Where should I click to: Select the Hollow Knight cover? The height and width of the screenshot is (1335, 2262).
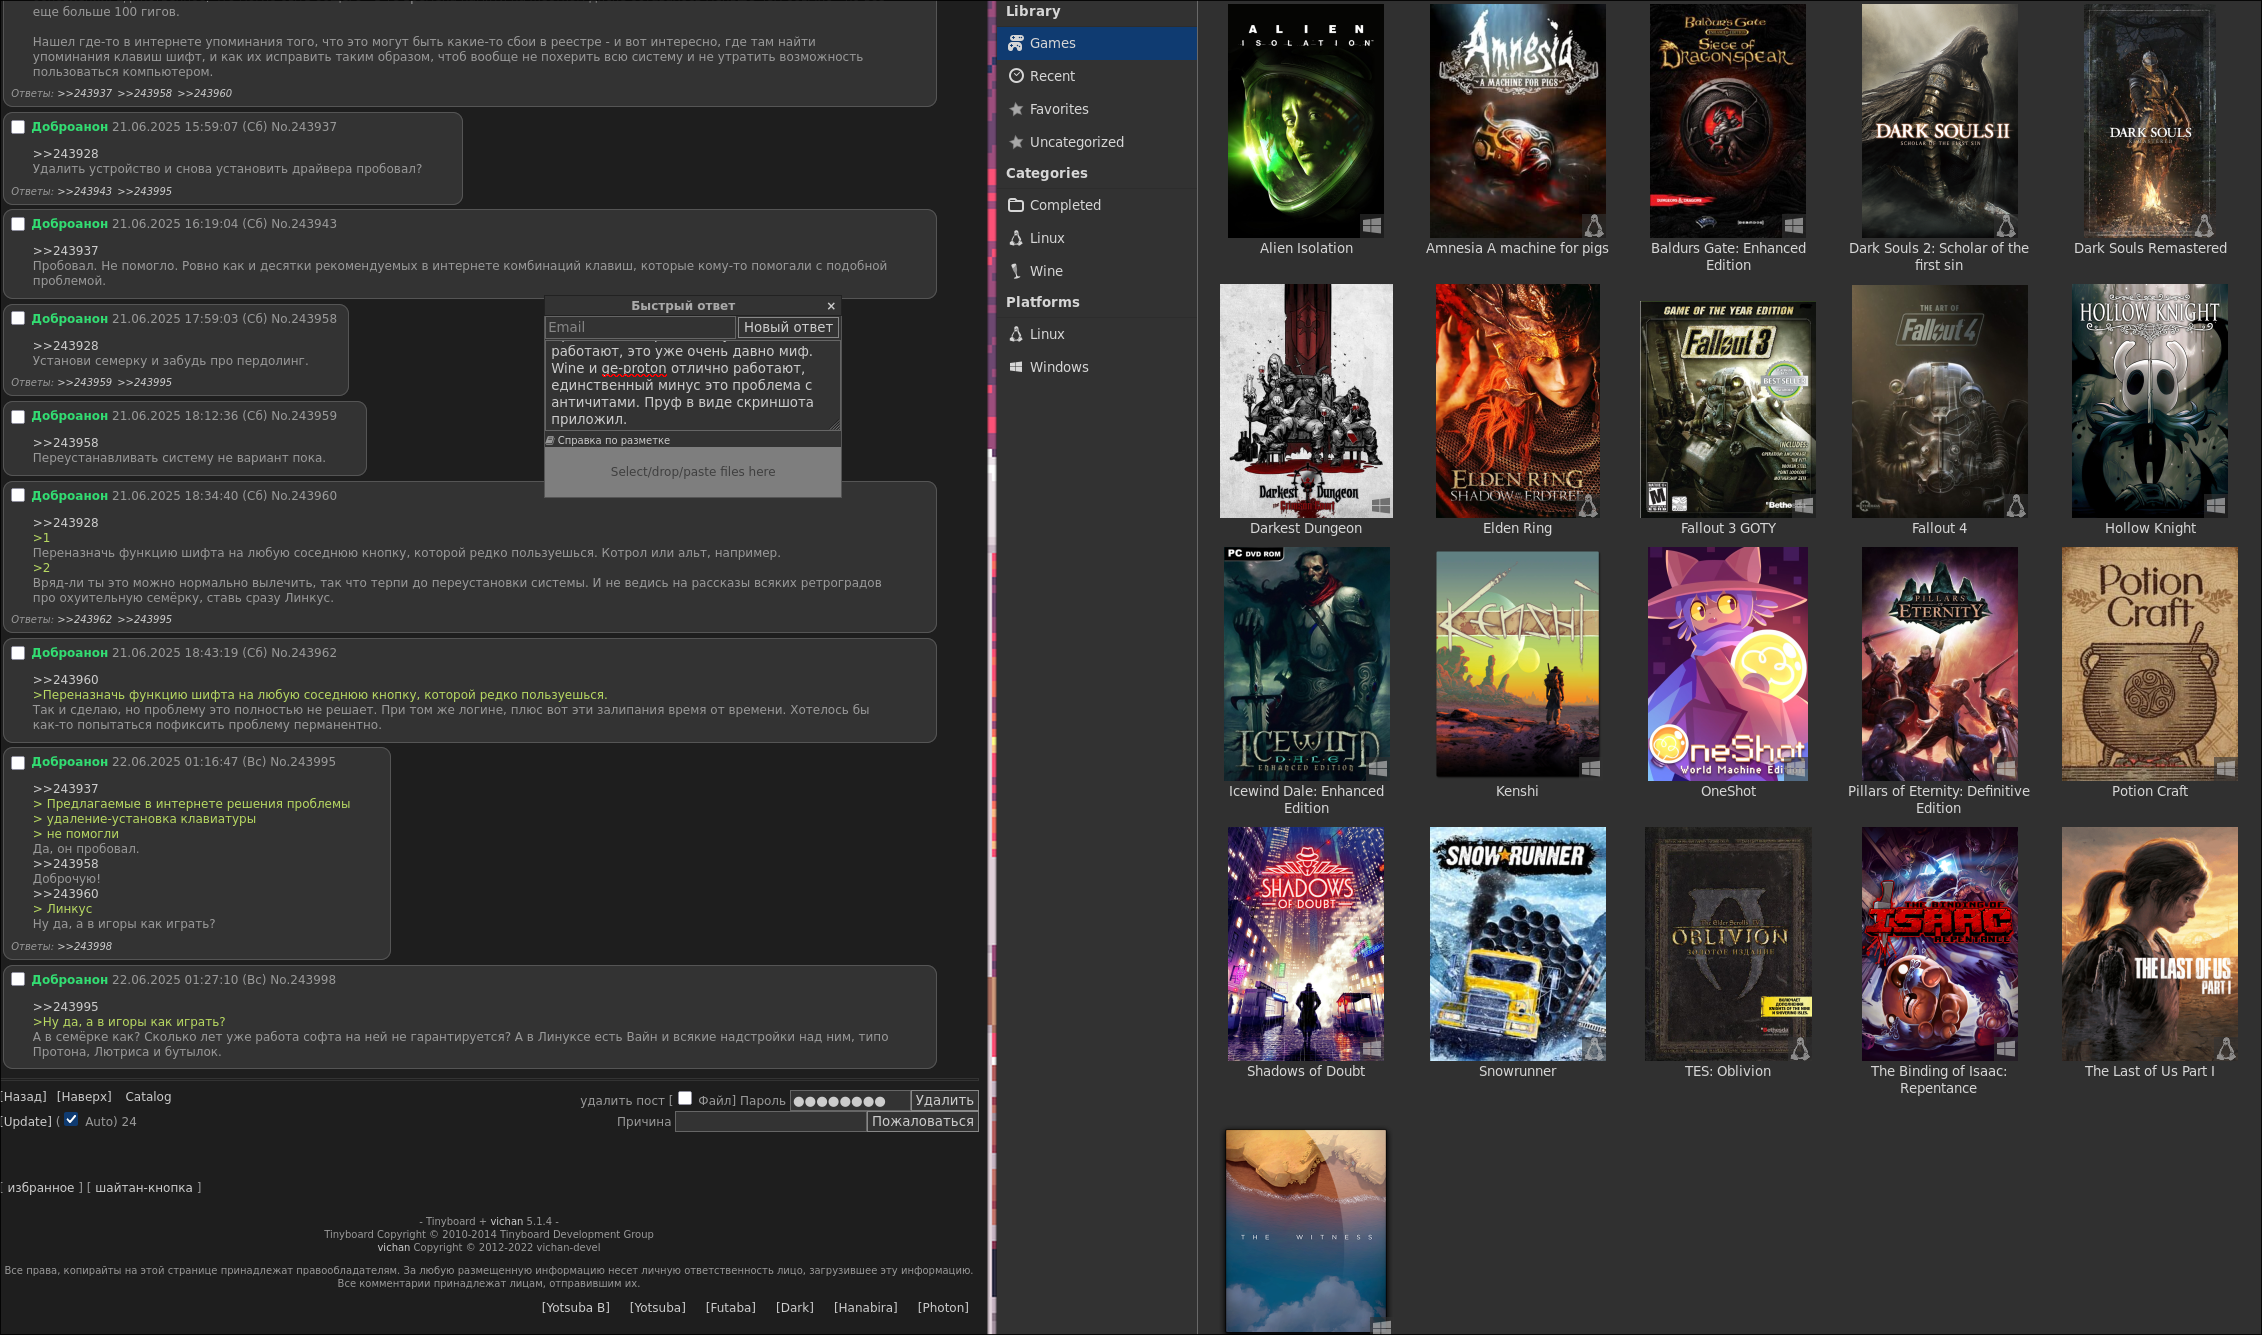2150,401
